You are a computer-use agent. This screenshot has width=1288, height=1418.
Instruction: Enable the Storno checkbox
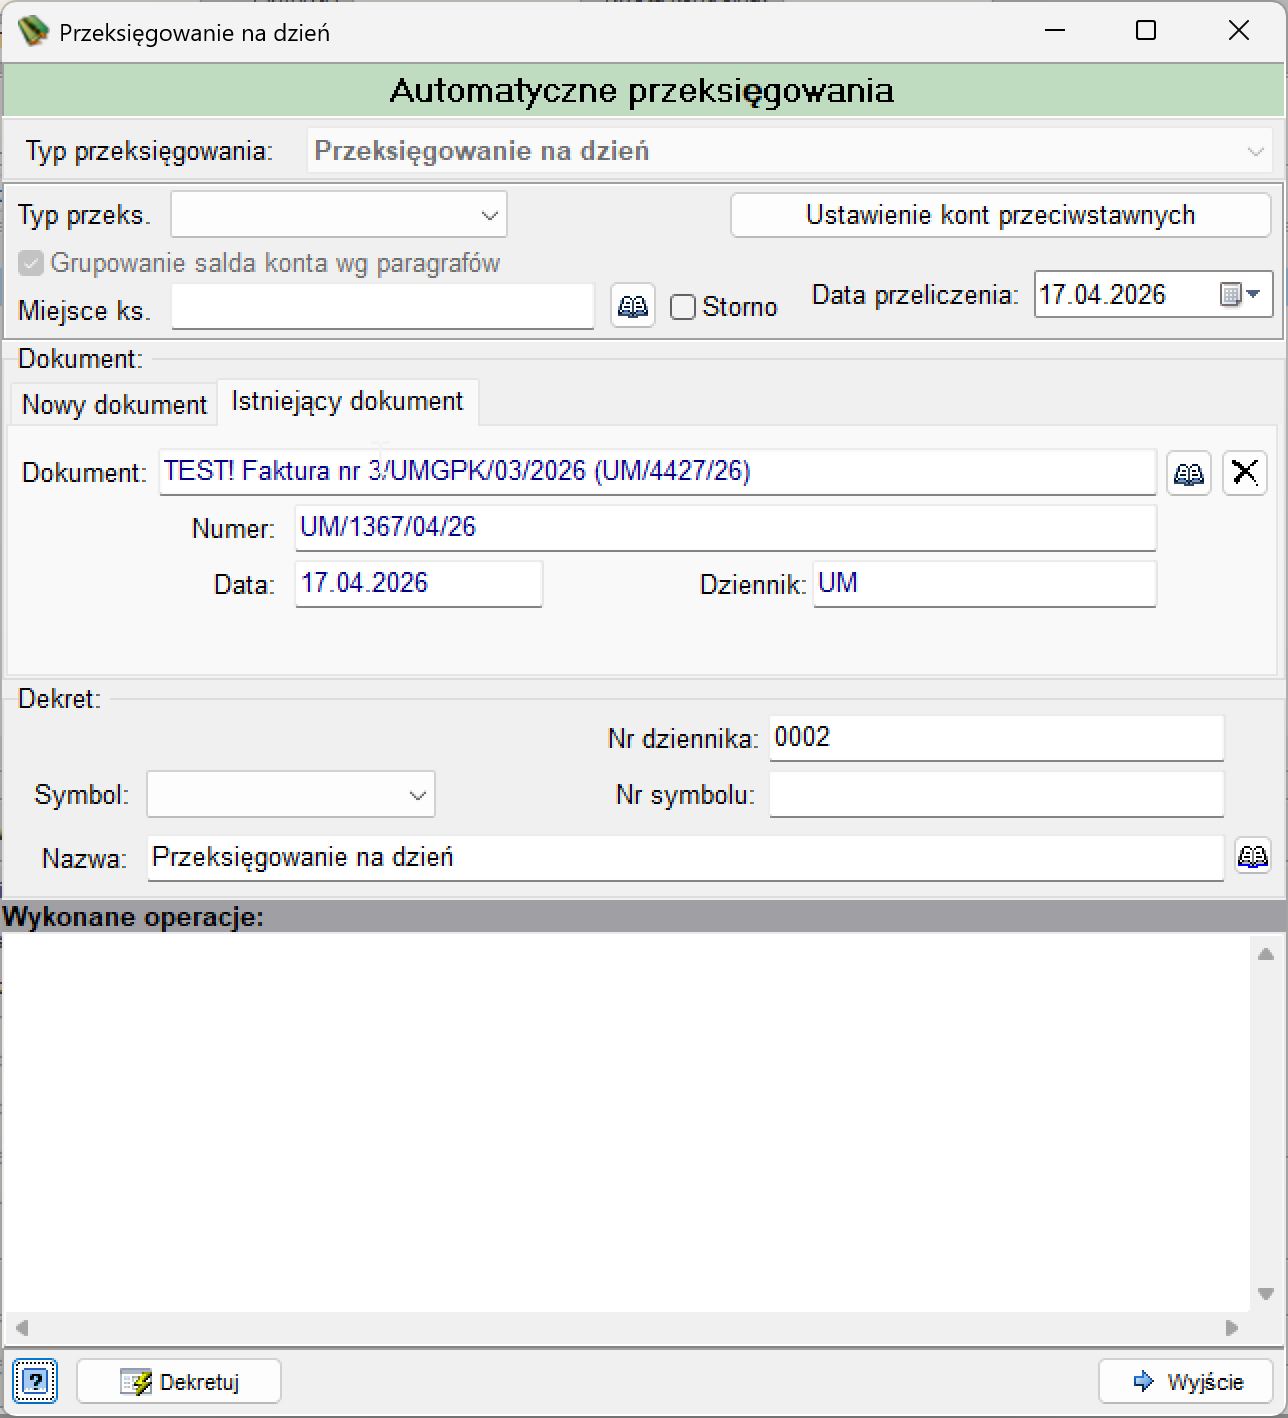pyautogui.click(x=683, y=307)
